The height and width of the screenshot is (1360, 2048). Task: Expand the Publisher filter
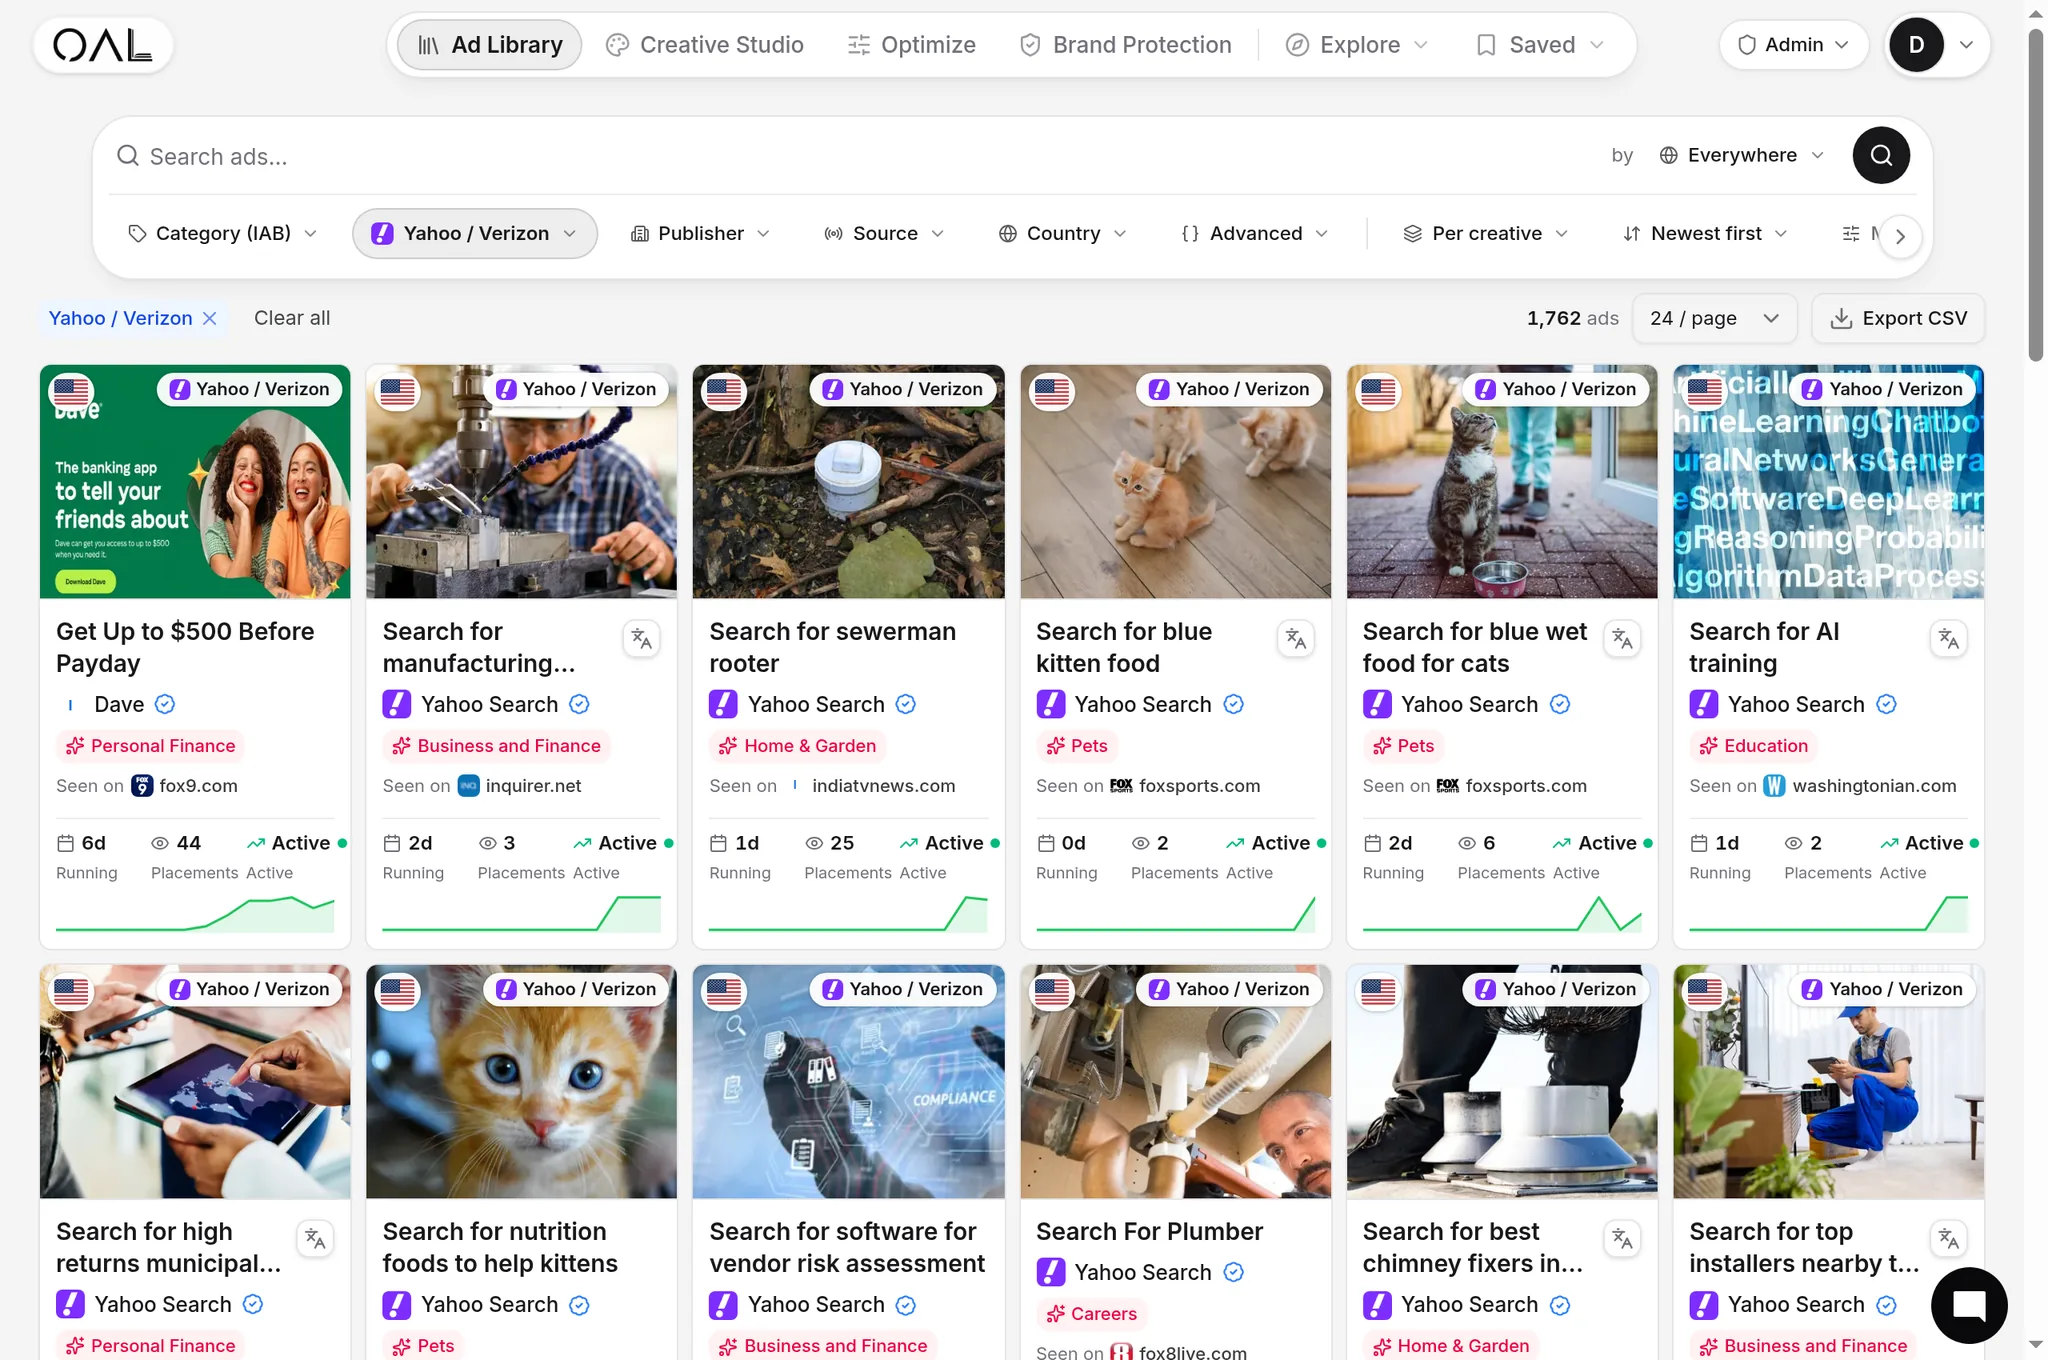coord(700,233)
